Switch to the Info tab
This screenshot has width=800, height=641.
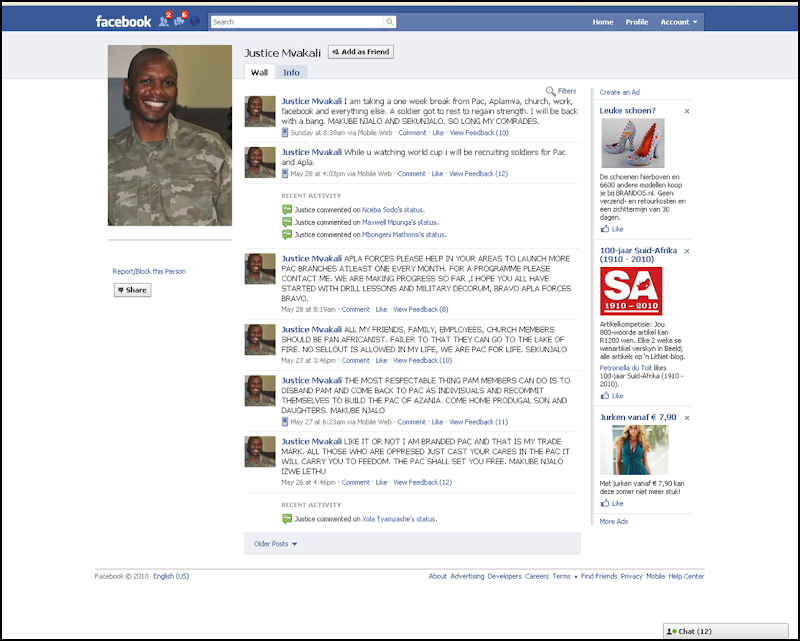(x=291, y=72)
